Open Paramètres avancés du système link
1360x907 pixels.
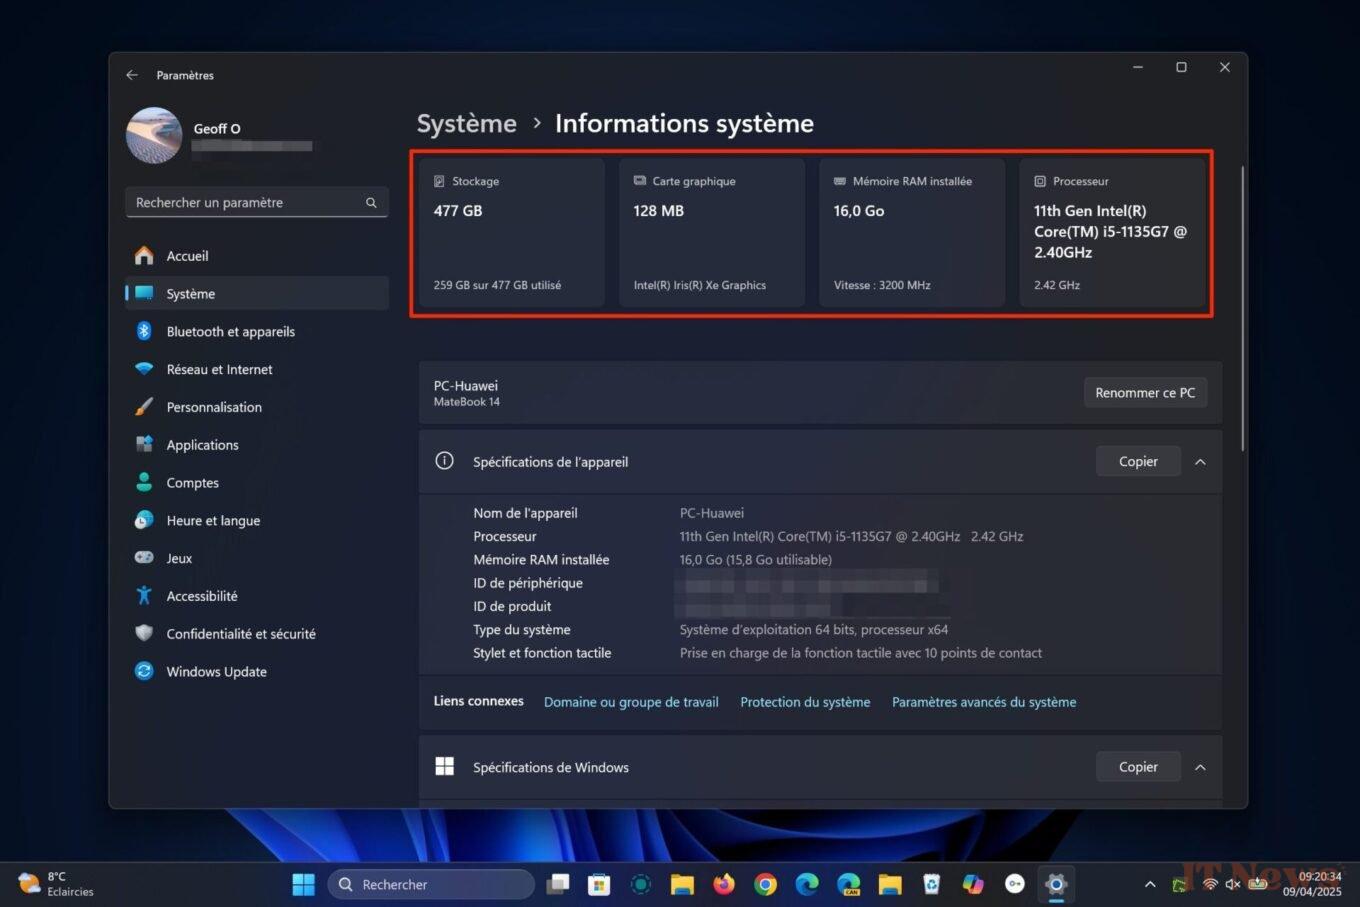pos(984,702)
